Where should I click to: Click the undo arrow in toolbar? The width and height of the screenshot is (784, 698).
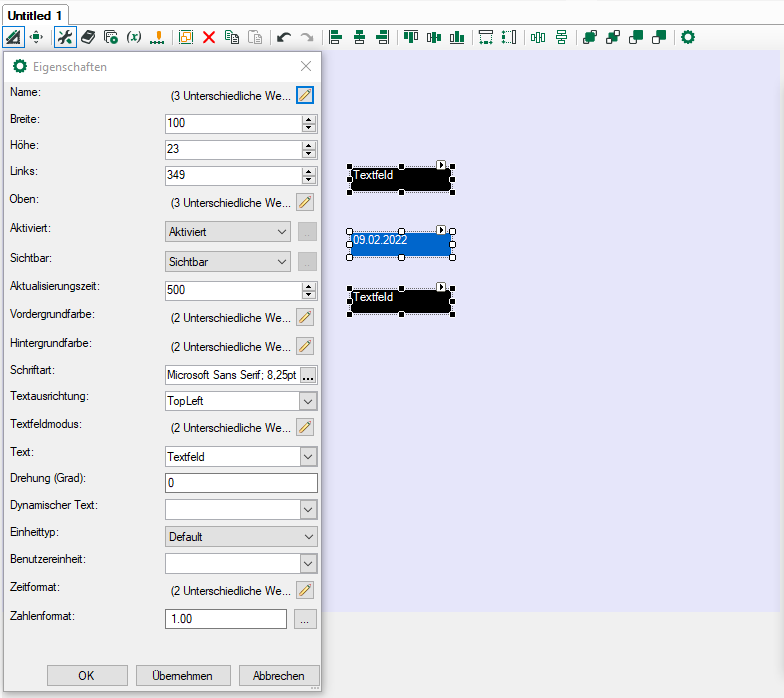point(284,37)
